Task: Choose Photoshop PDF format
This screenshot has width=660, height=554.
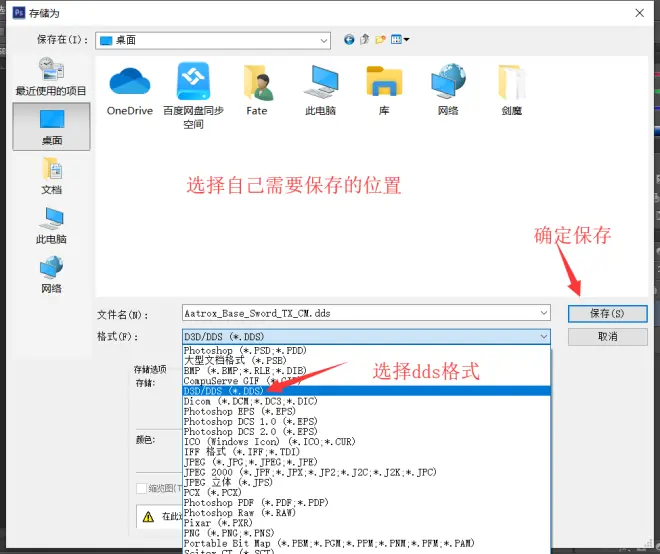Action: pos(366,502)
